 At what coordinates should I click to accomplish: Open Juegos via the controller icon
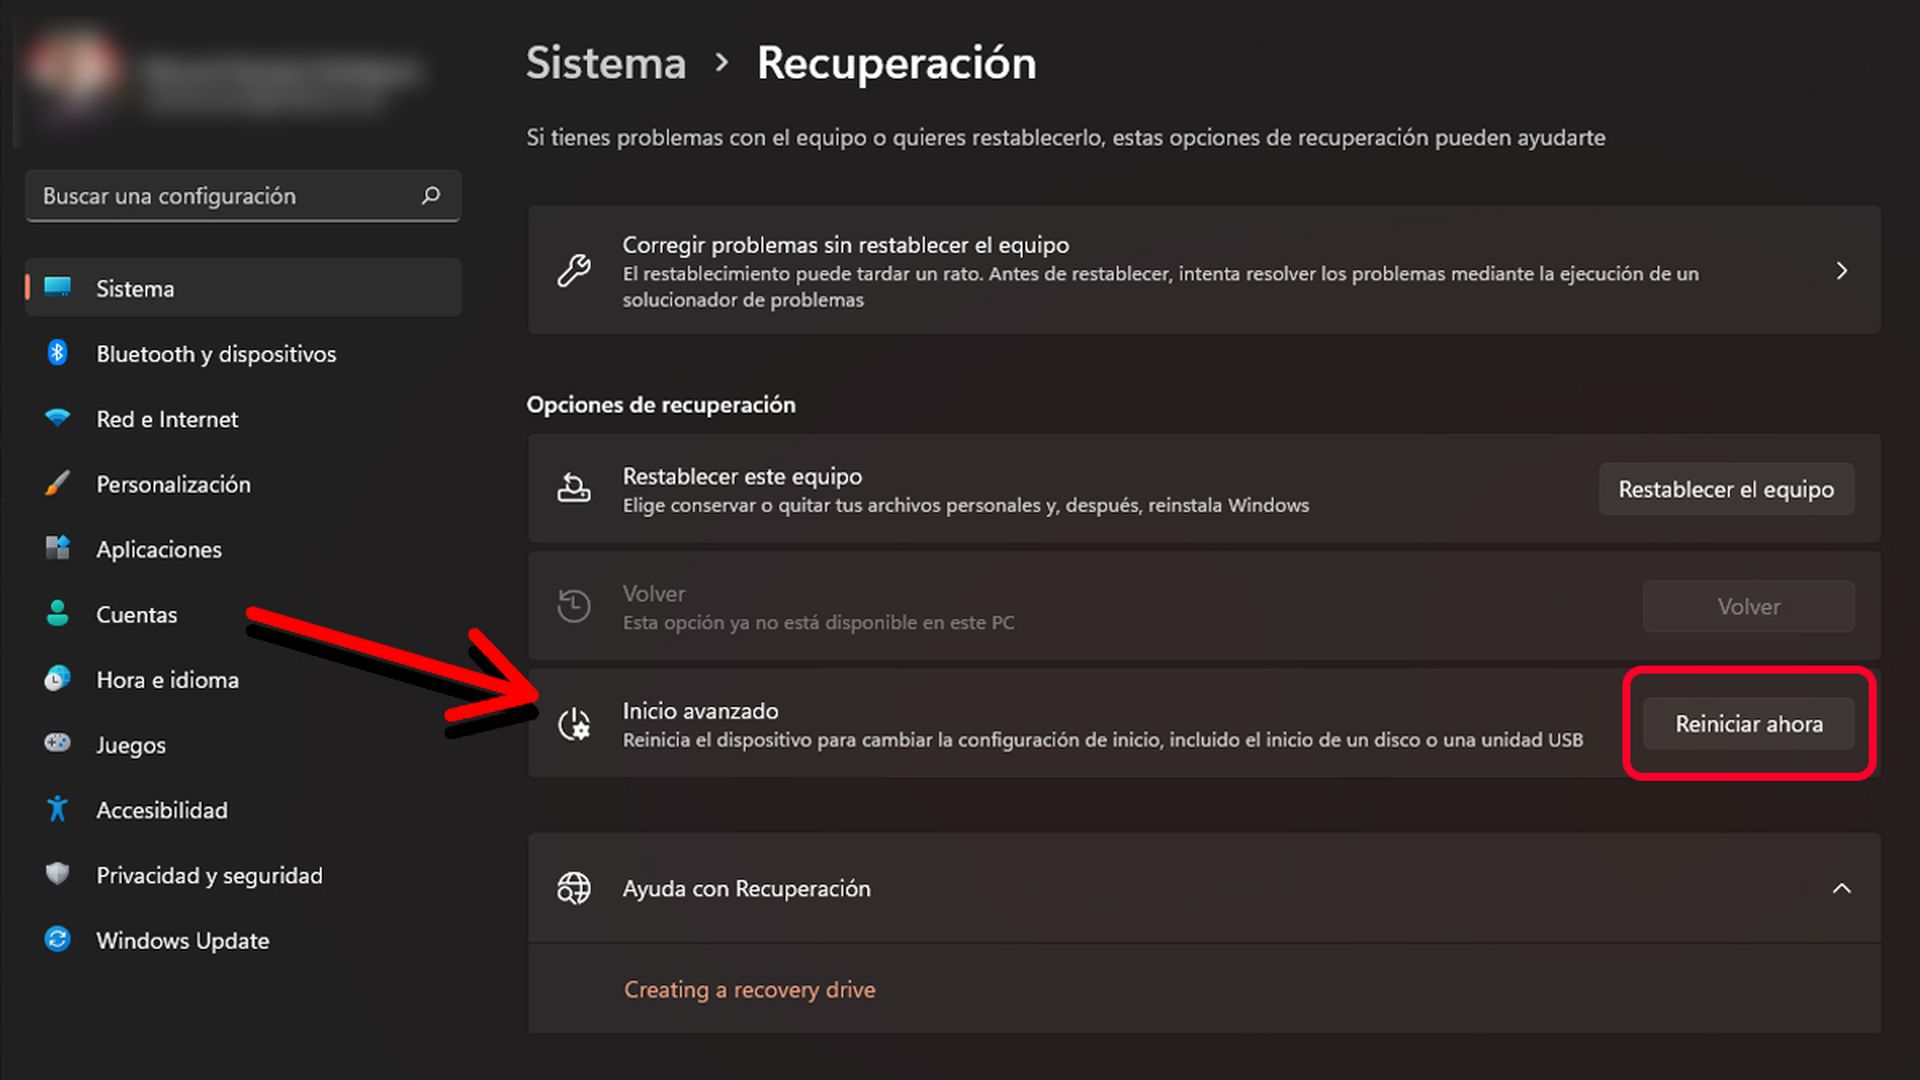coord(59,744)
